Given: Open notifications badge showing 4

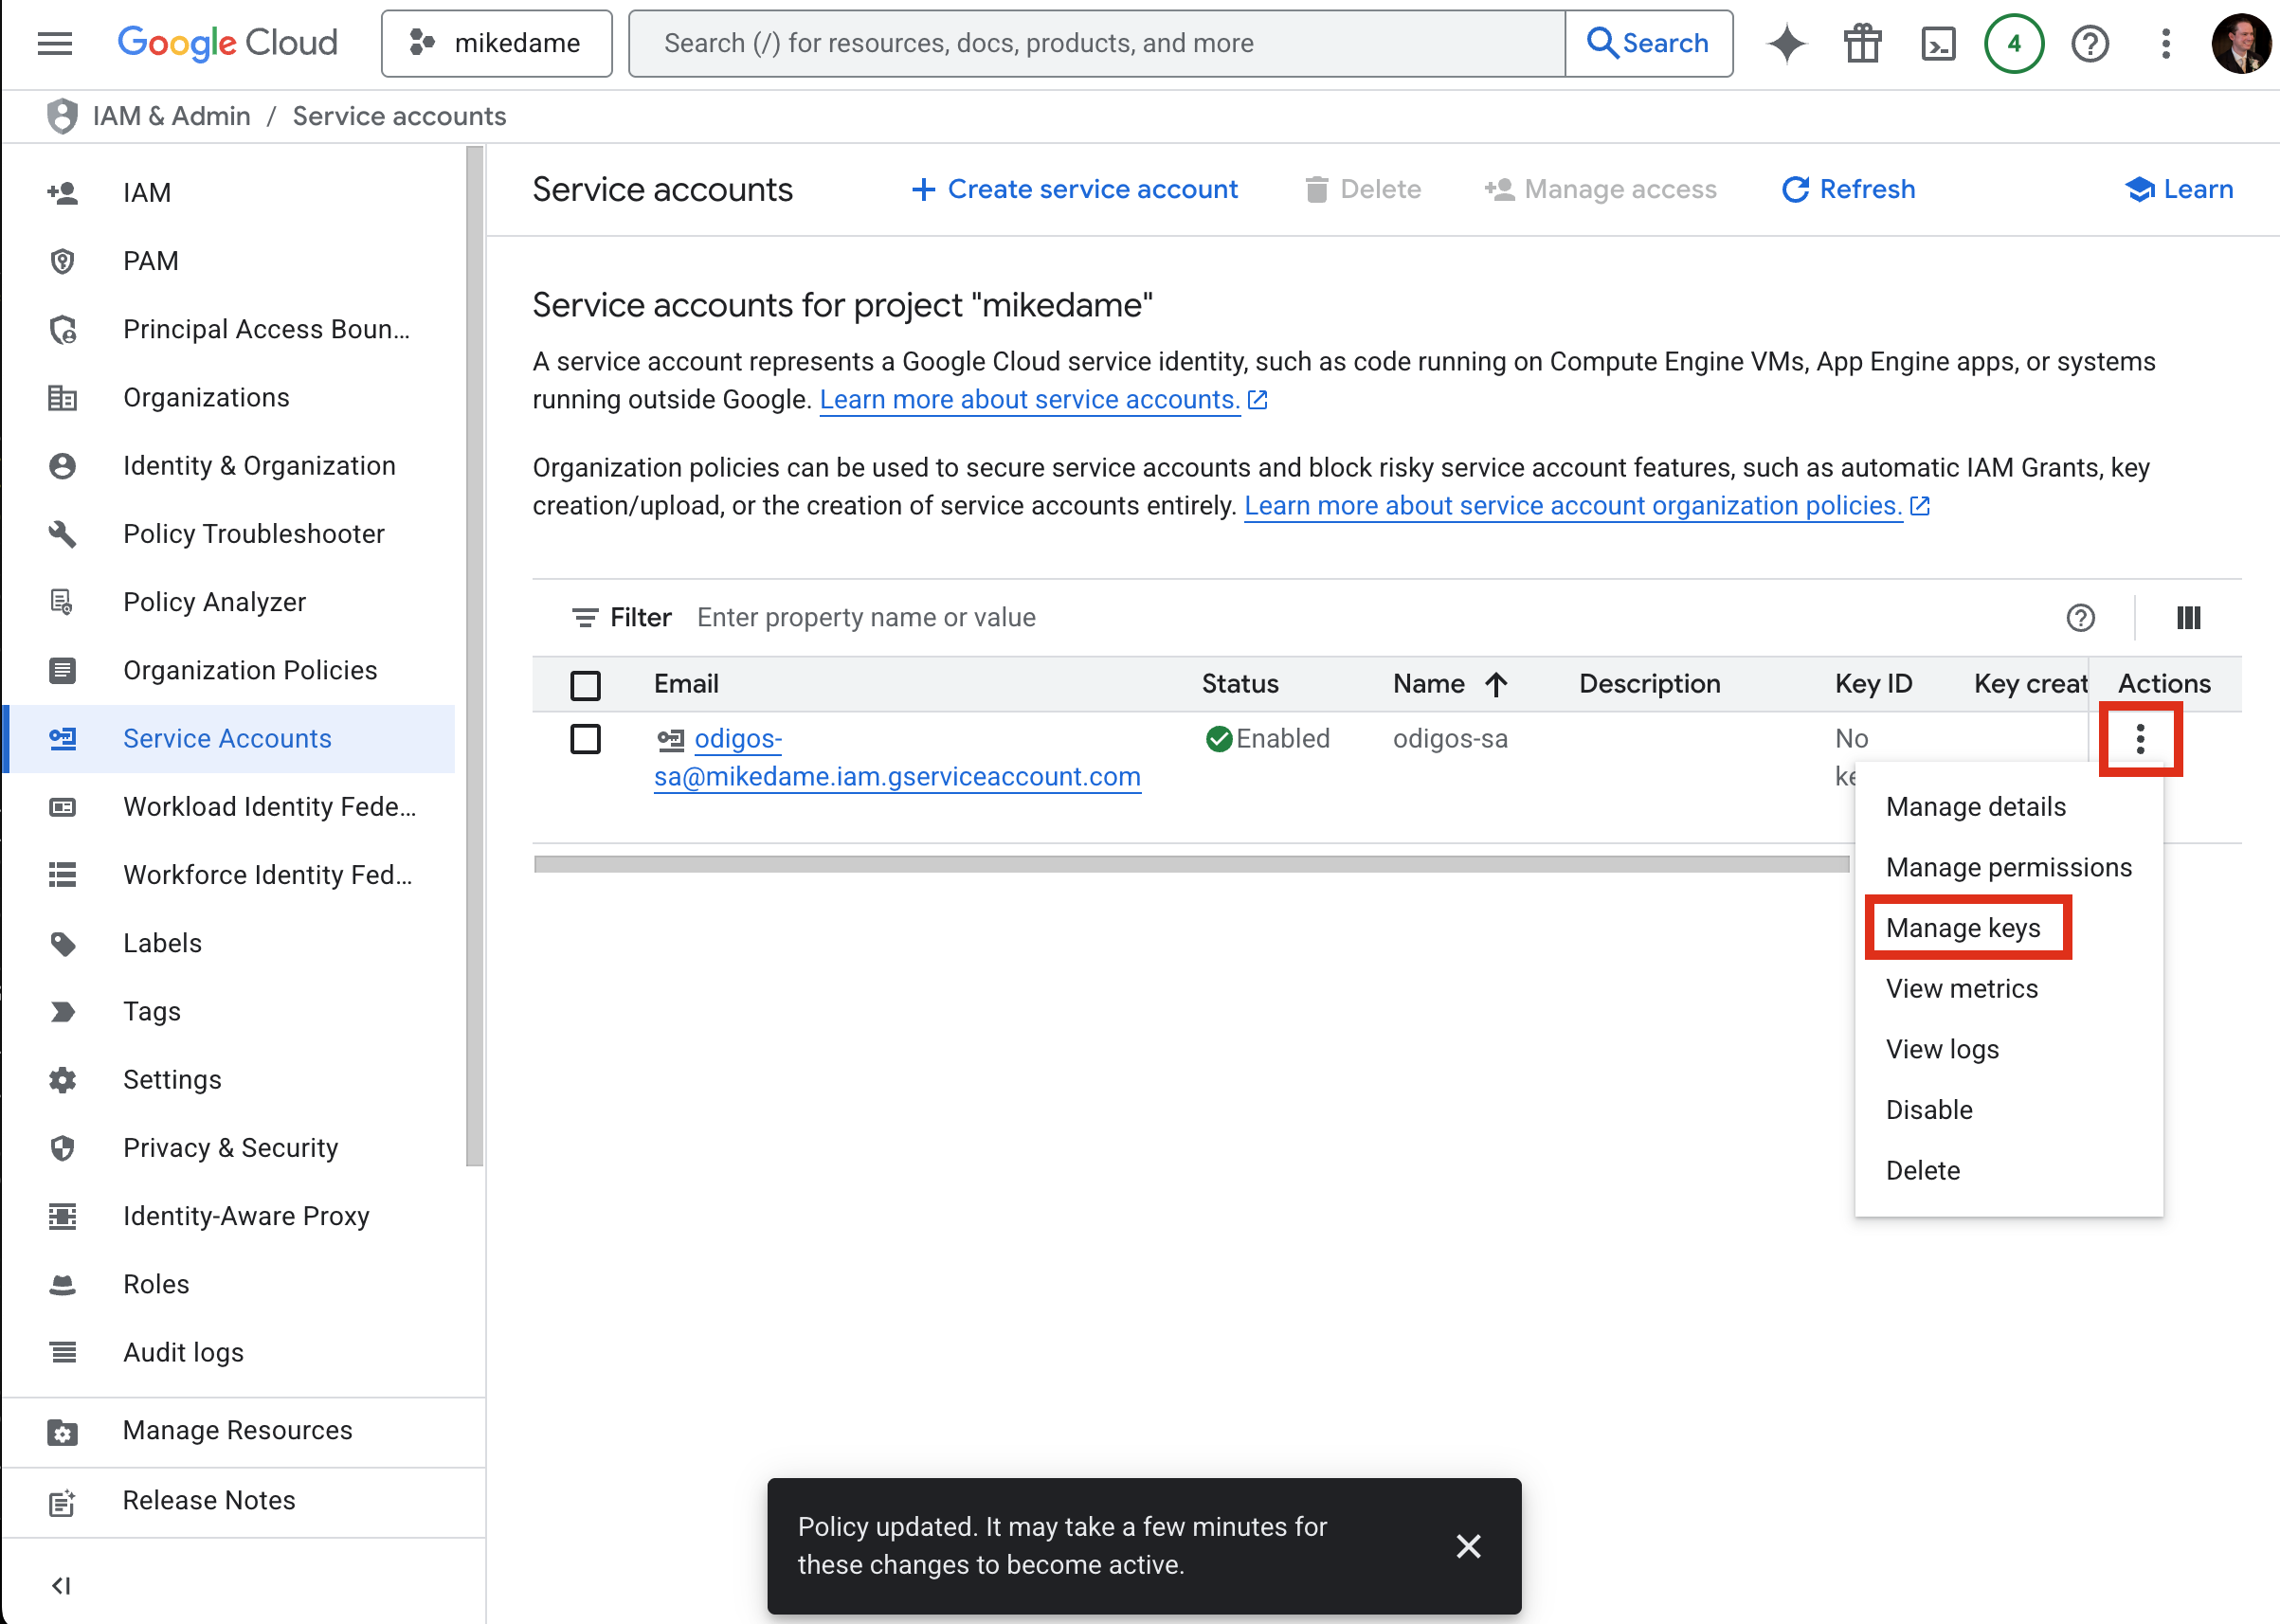Looking at the screenshot, I should (x=2014, y=43).
